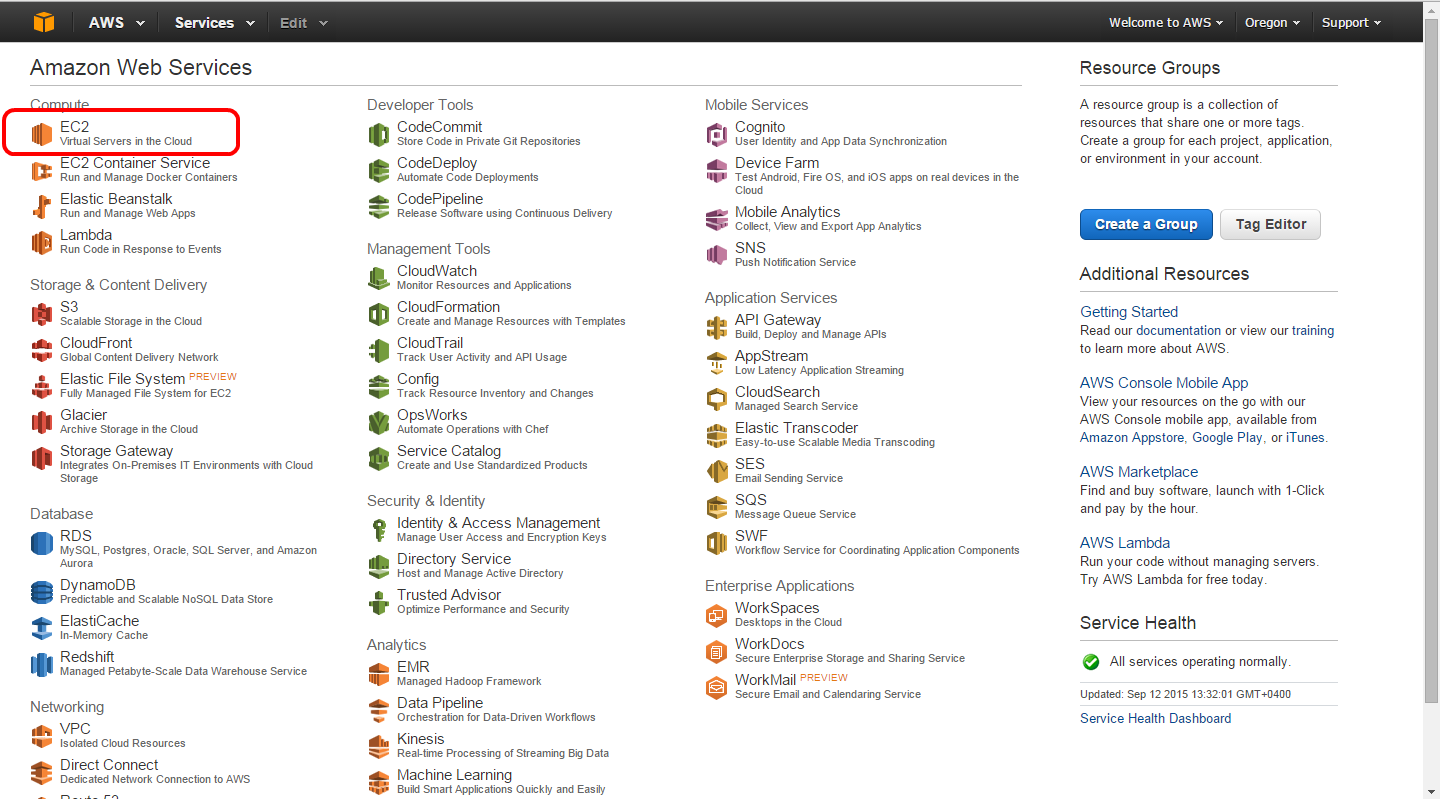Open the CloudWatch icon
Screen dimensions: 1440x799
pyautogui.click(x=379, y=278)
